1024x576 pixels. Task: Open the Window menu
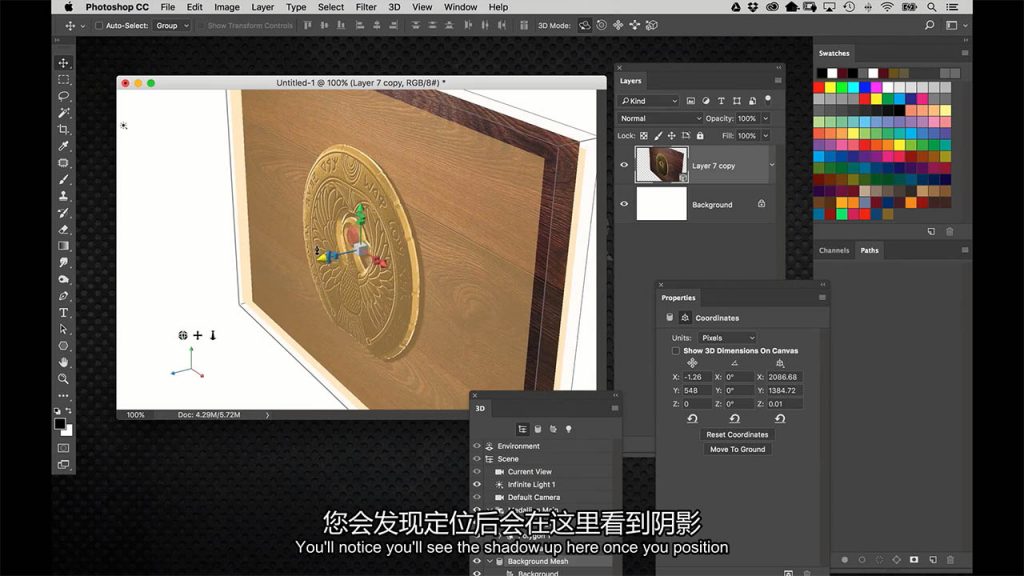pos(460,7)
